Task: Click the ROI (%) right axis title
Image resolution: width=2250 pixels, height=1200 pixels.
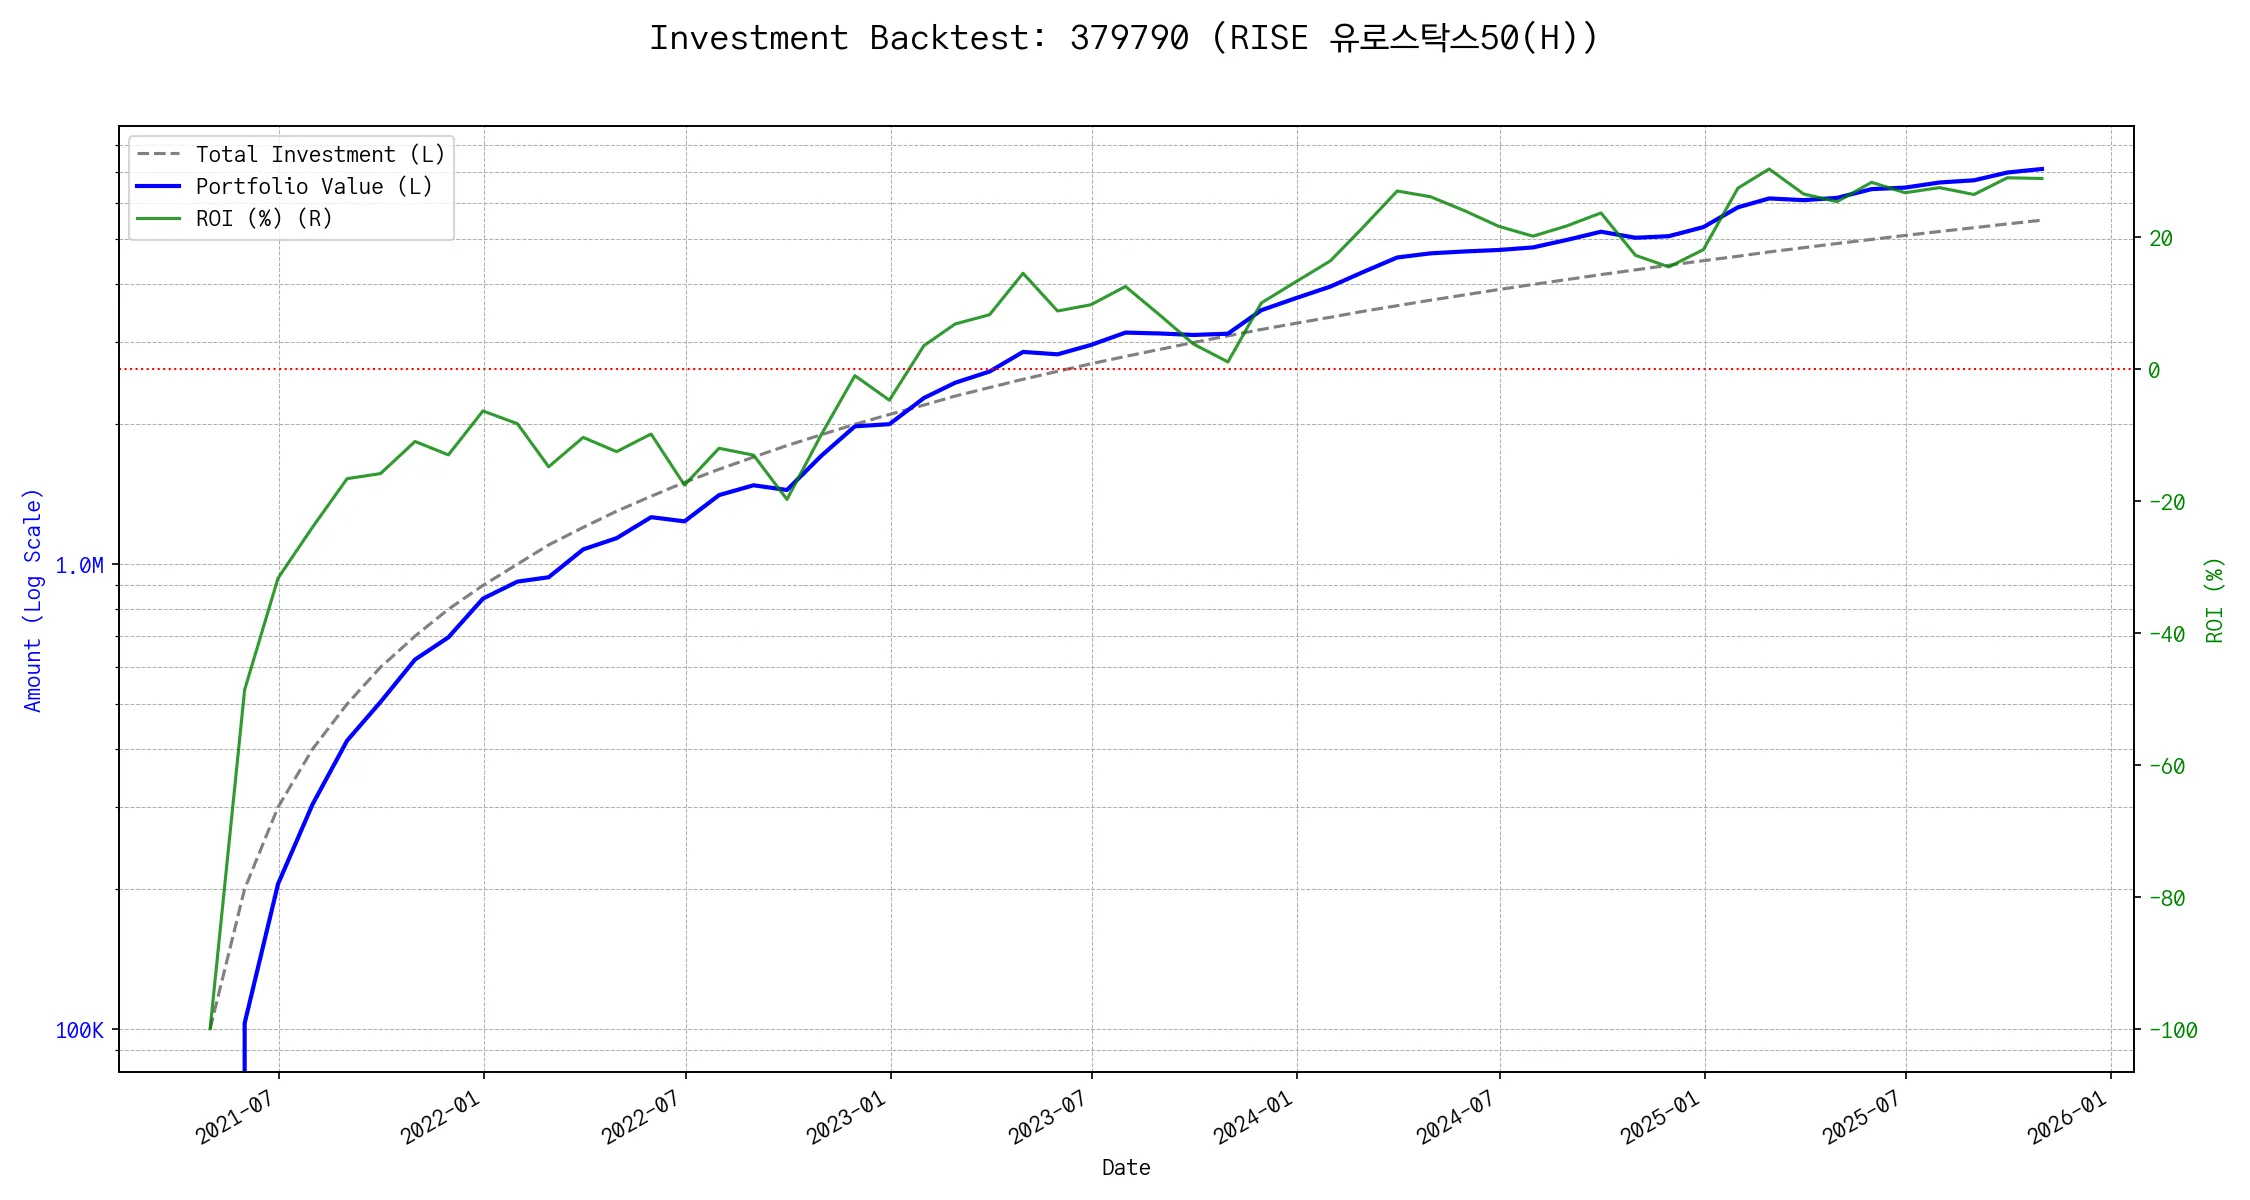Action: coord(2215,600)
